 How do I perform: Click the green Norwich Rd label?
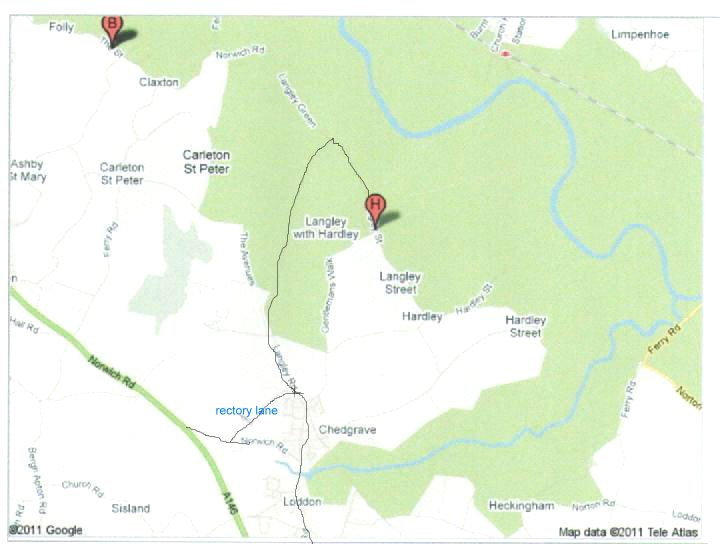coord(112,372)
